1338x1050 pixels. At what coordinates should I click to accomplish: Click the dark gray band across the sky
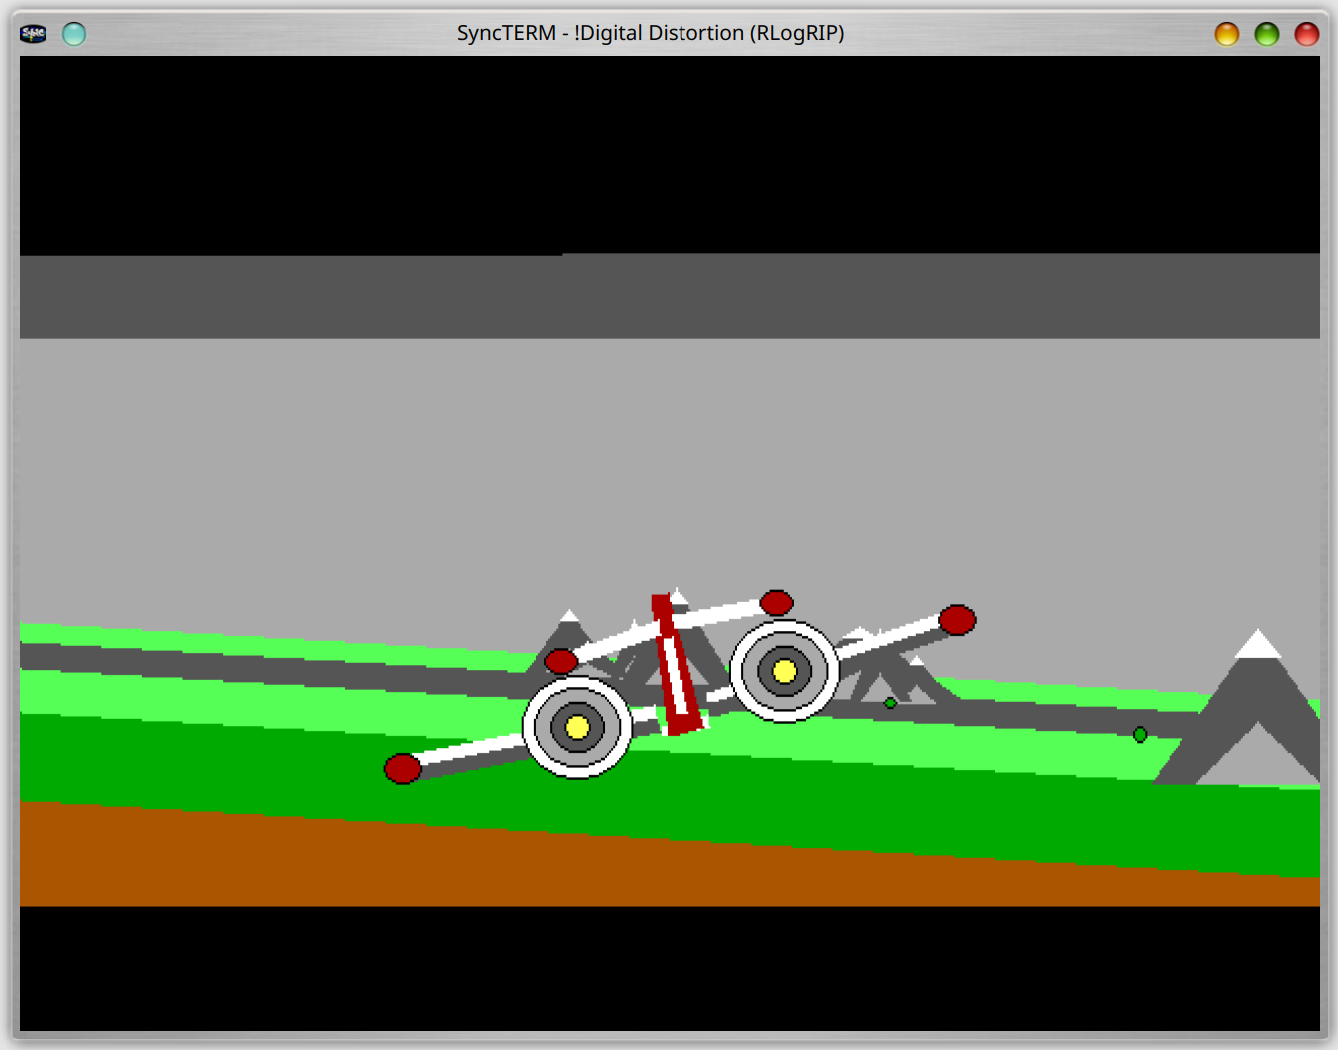pyautogui.click(x=670, y=296)
